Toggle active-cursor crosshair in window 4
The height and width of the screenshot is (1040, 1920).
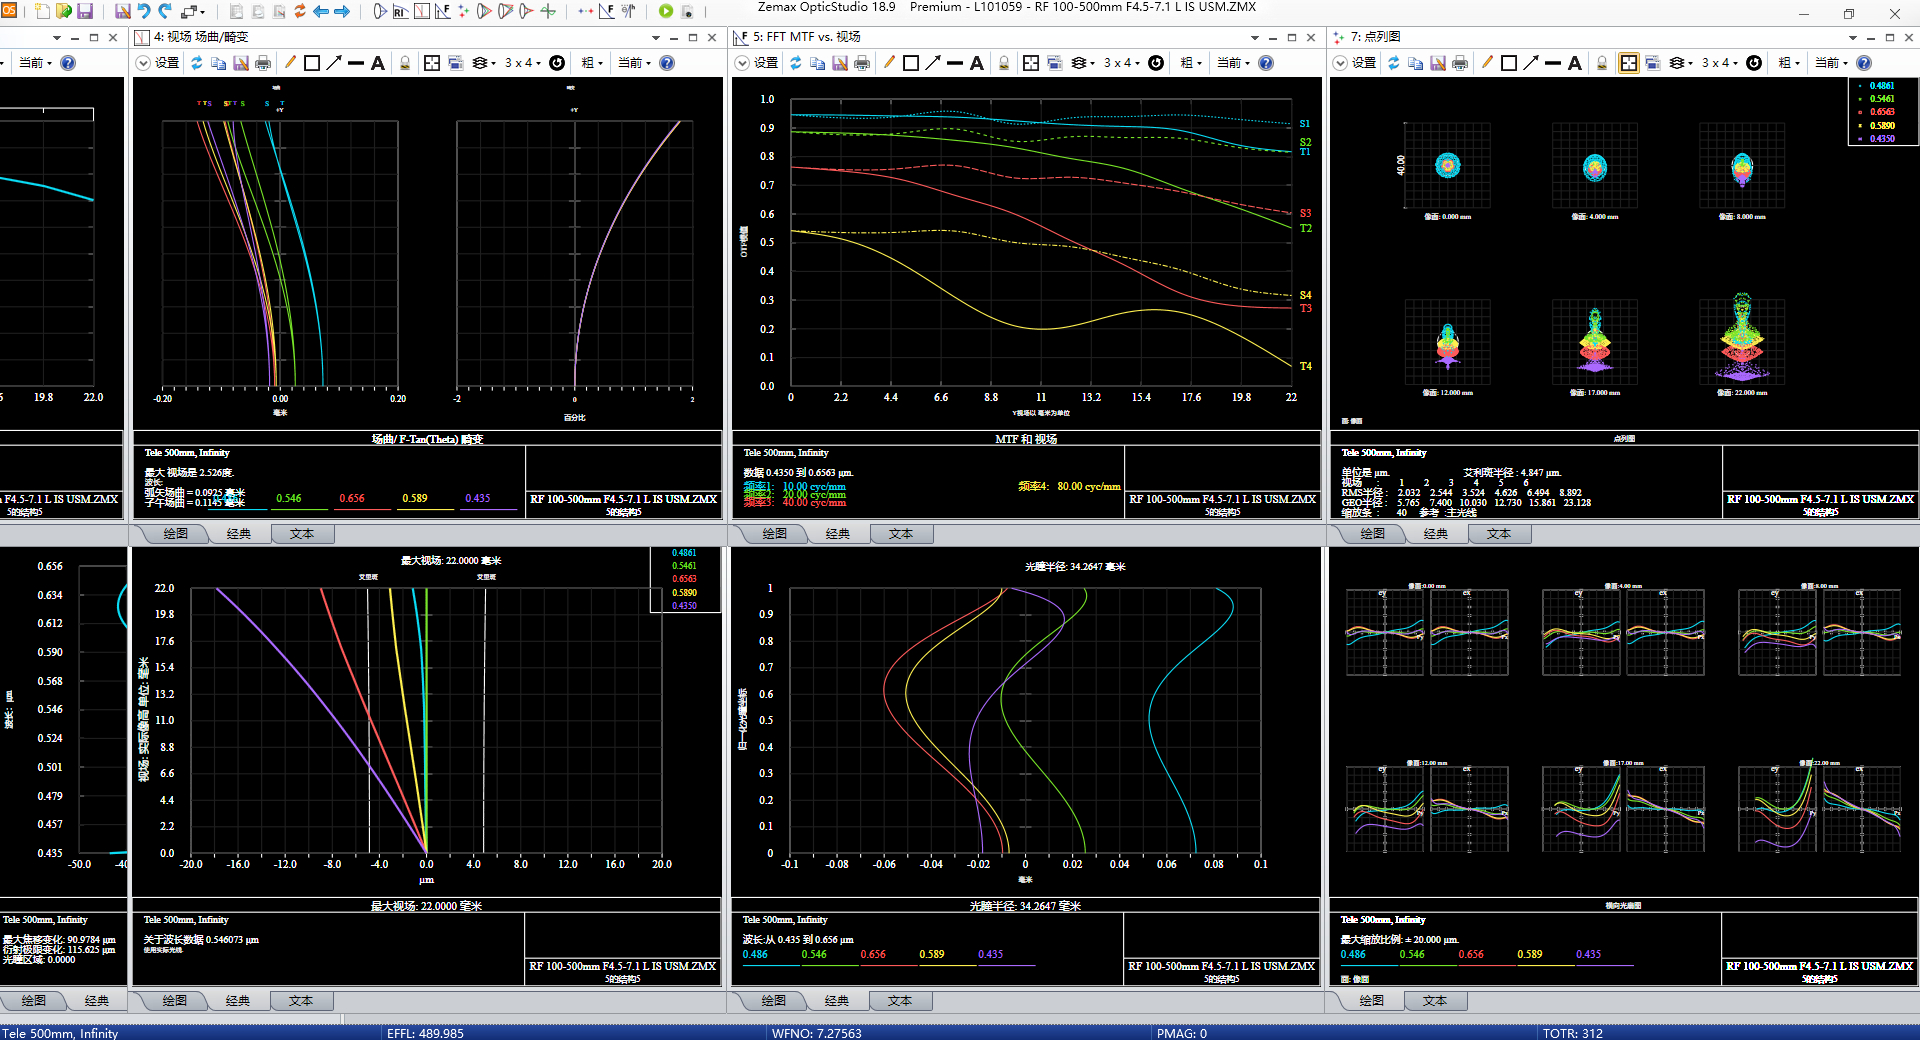(x=432, y=63)
